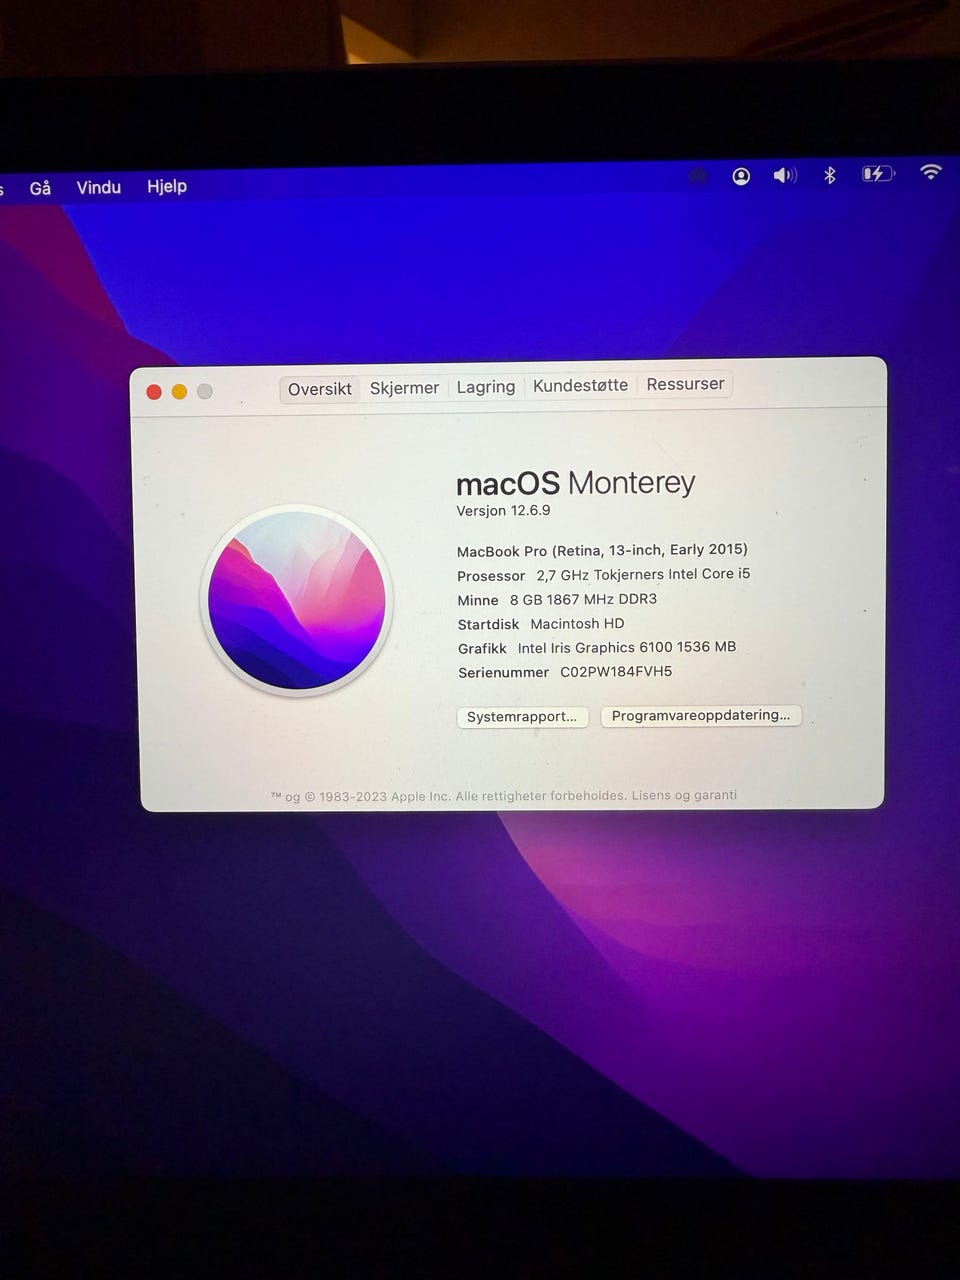Click 'MacBook Pro (Retina, 13-inch, Early 2015)' text

point(602,550)
